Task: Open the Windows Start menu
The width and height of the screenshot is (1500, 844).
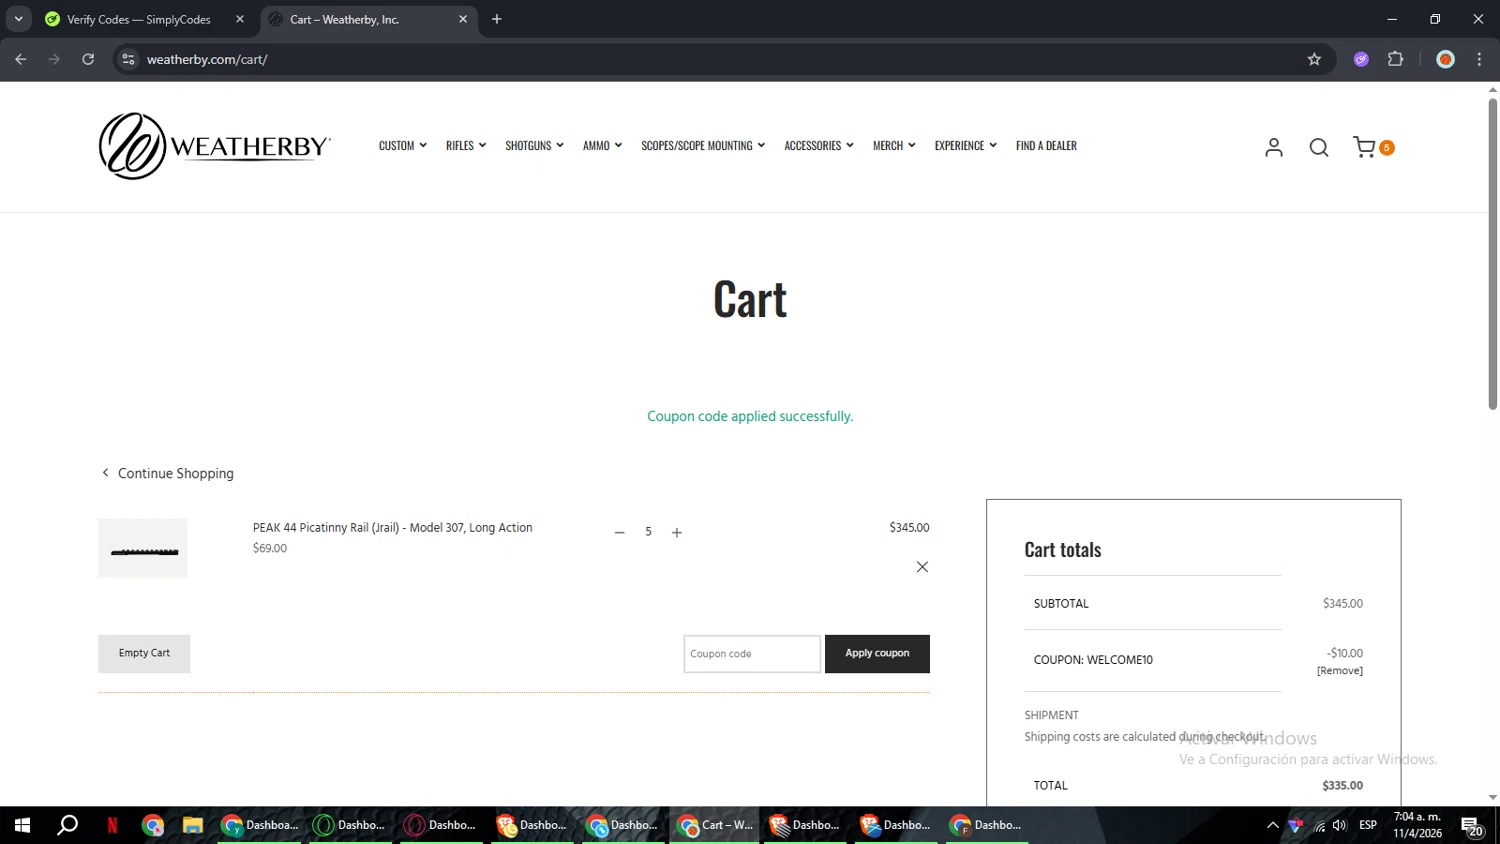Action: [22, 825]
